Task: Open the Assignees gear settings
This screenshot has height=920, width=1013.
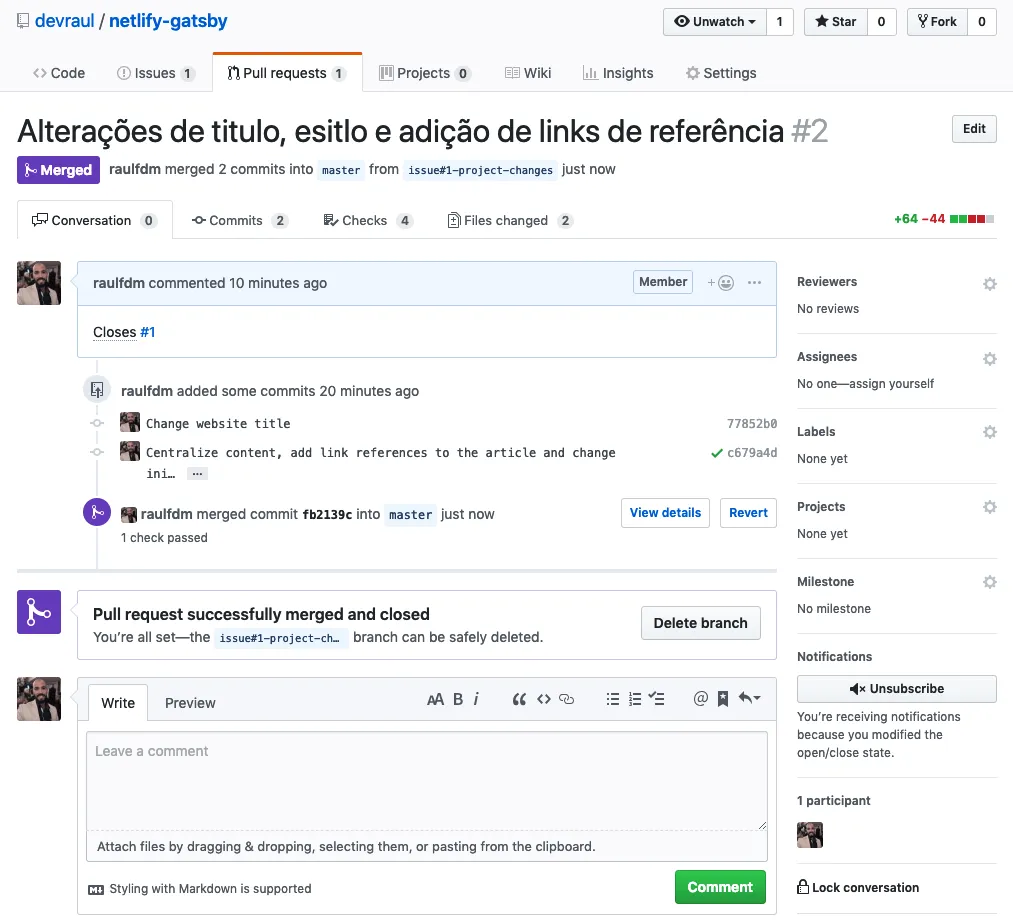Action: coord(990,359)
